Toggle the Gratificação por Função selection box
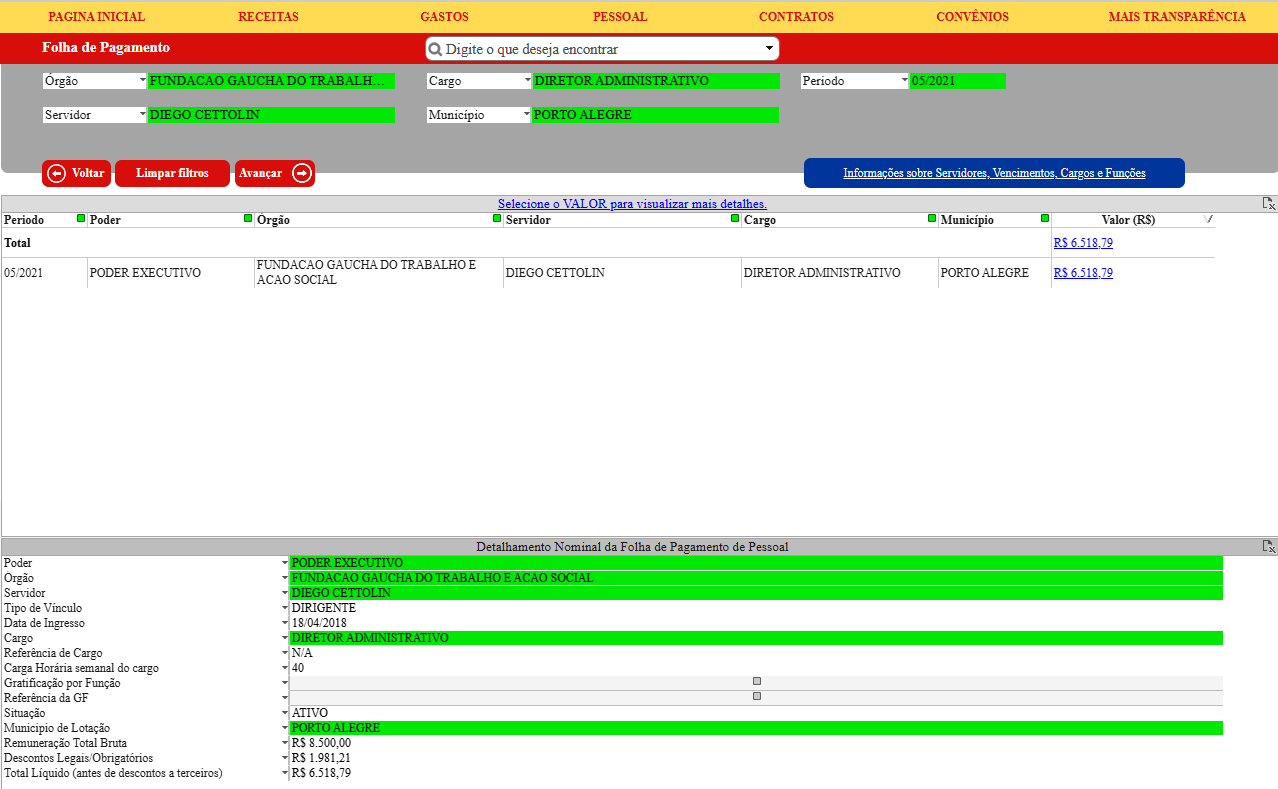The height and width of the screenshot is (789, 1278). click(757, 681)
